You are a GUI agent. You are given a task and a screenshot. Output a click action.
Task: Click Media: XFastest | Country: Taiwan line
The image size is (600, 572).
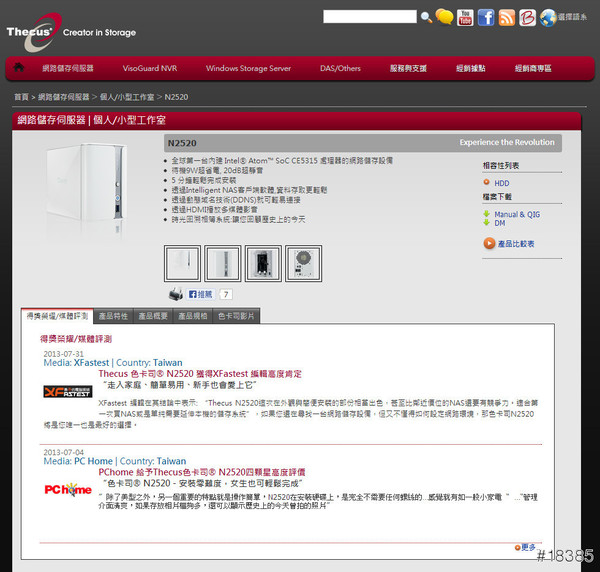(113, 363)
